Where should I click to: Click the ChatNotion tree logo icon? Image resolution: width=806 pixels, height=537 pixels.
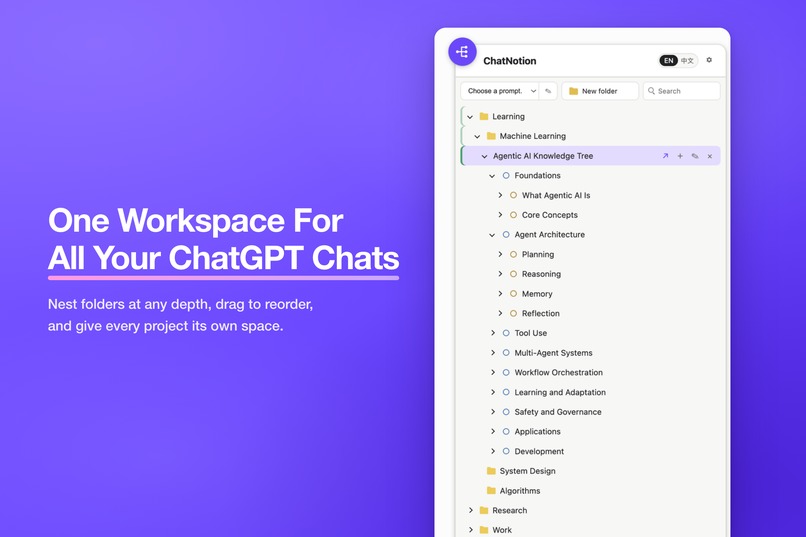pyautogui.click(x=462, y=51)
